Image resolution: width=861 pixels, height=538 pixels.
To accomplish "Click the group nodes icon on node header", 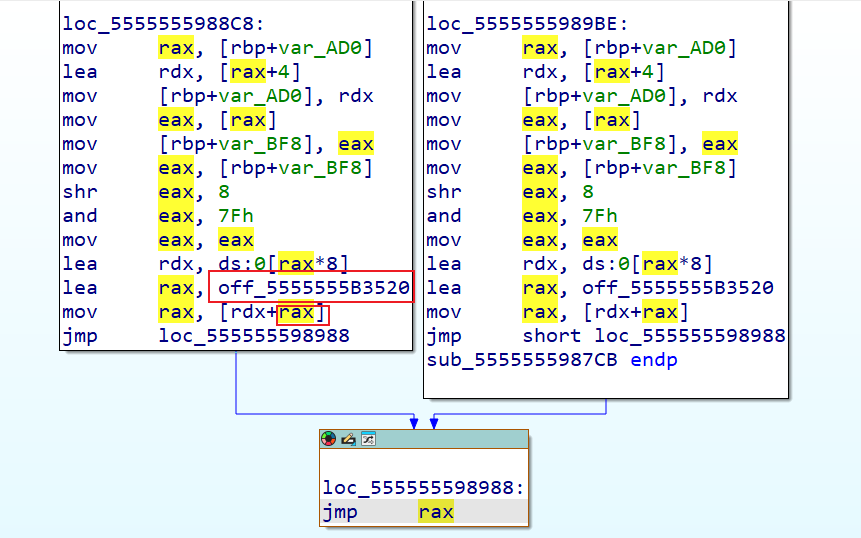I will click(x=367, y=439).
